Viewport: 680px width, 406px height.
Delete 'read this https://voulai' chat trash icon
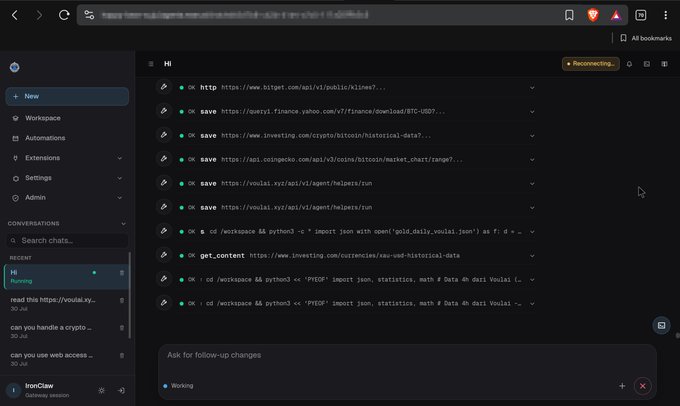(x=122, y=300)
